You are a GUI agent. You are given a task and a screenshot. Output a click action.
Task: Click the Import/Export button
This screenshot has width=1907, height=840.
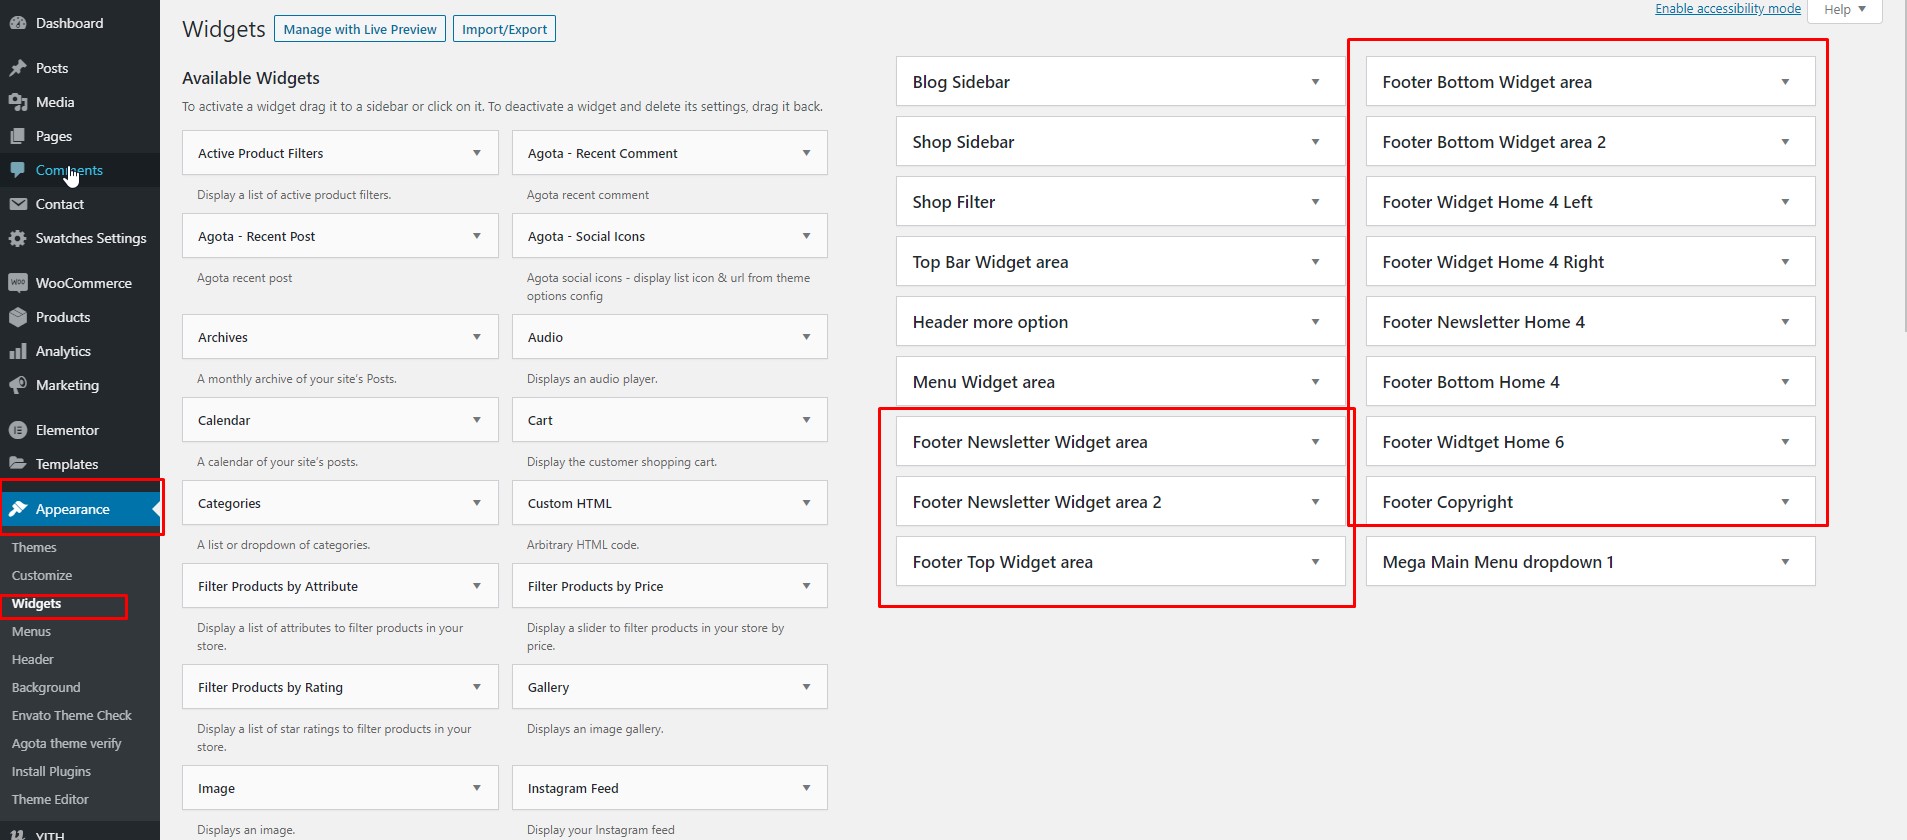504,29
